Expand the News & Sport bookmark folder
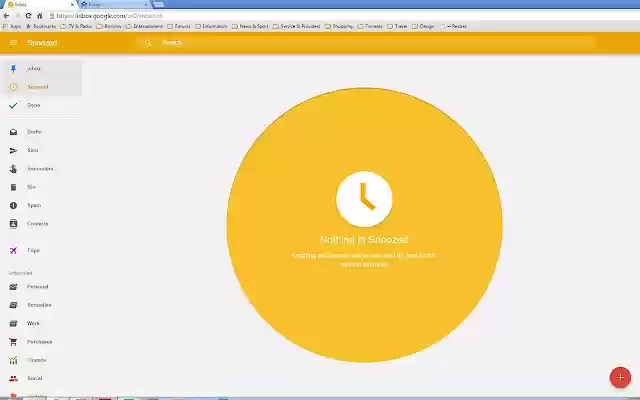640x400 pixels. tap(250, 26)
